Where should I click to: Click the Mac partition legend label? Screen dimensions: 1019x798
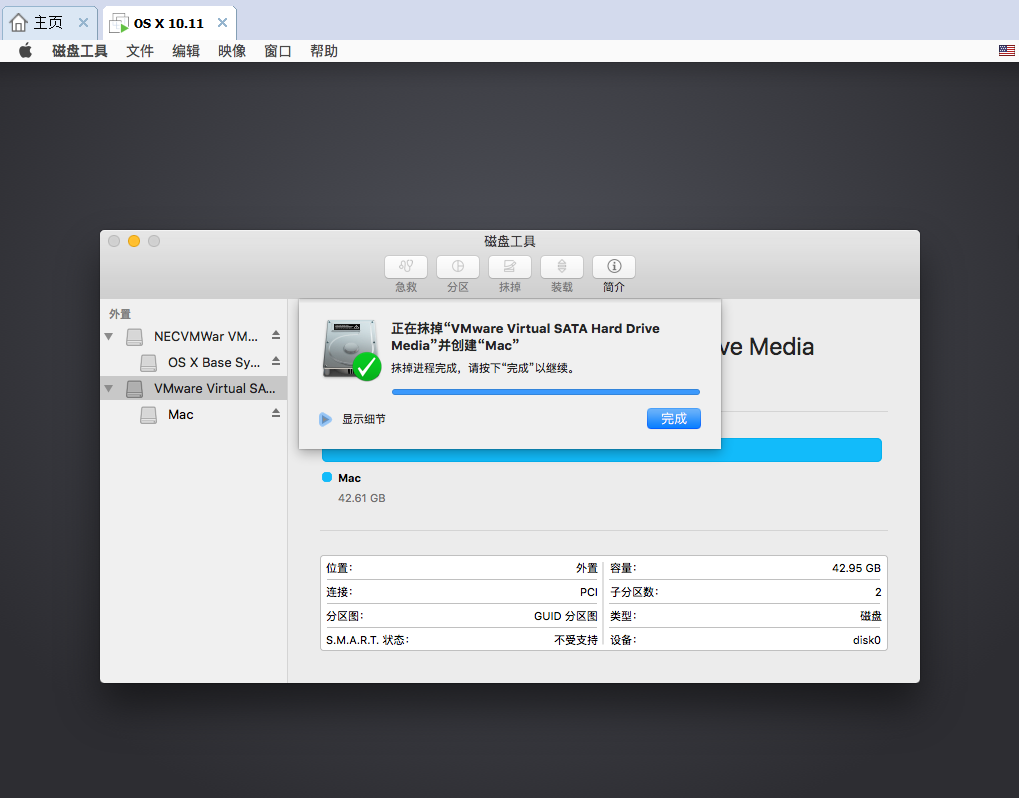click(x=350, y=478)
